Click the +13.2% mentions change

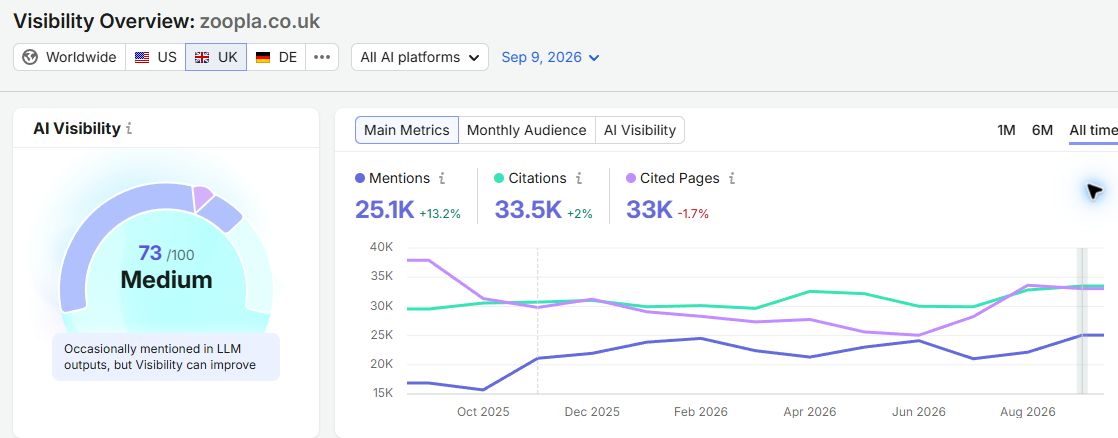(440, 213)
